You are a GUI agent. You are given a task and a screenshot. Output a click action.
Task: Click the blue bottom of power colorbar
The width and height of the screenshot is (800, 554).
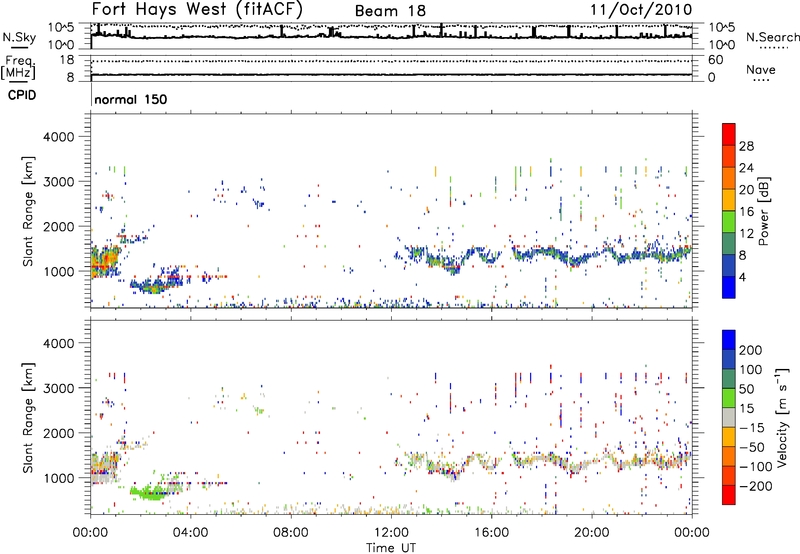[x=729, y=287]
